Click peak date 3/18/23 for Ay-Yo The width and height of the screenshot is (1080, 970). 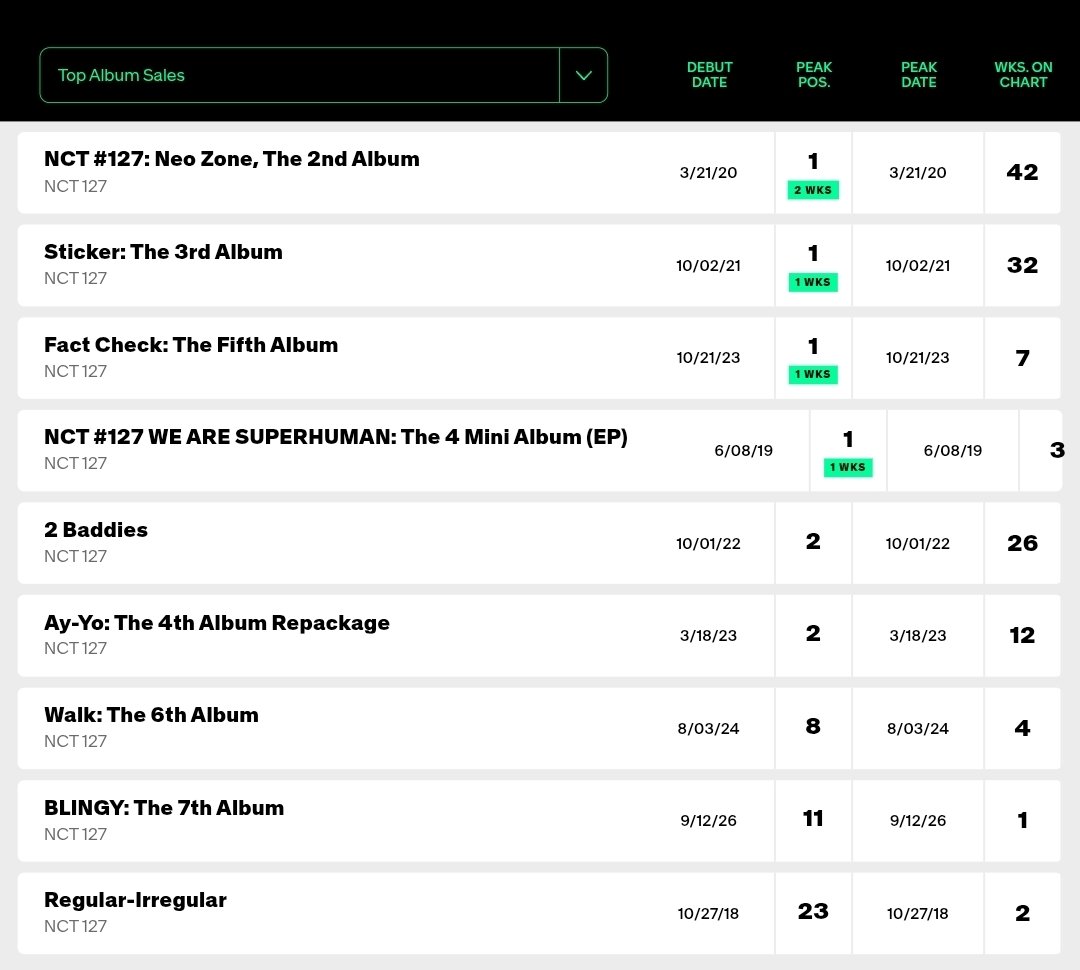(917, 636)
